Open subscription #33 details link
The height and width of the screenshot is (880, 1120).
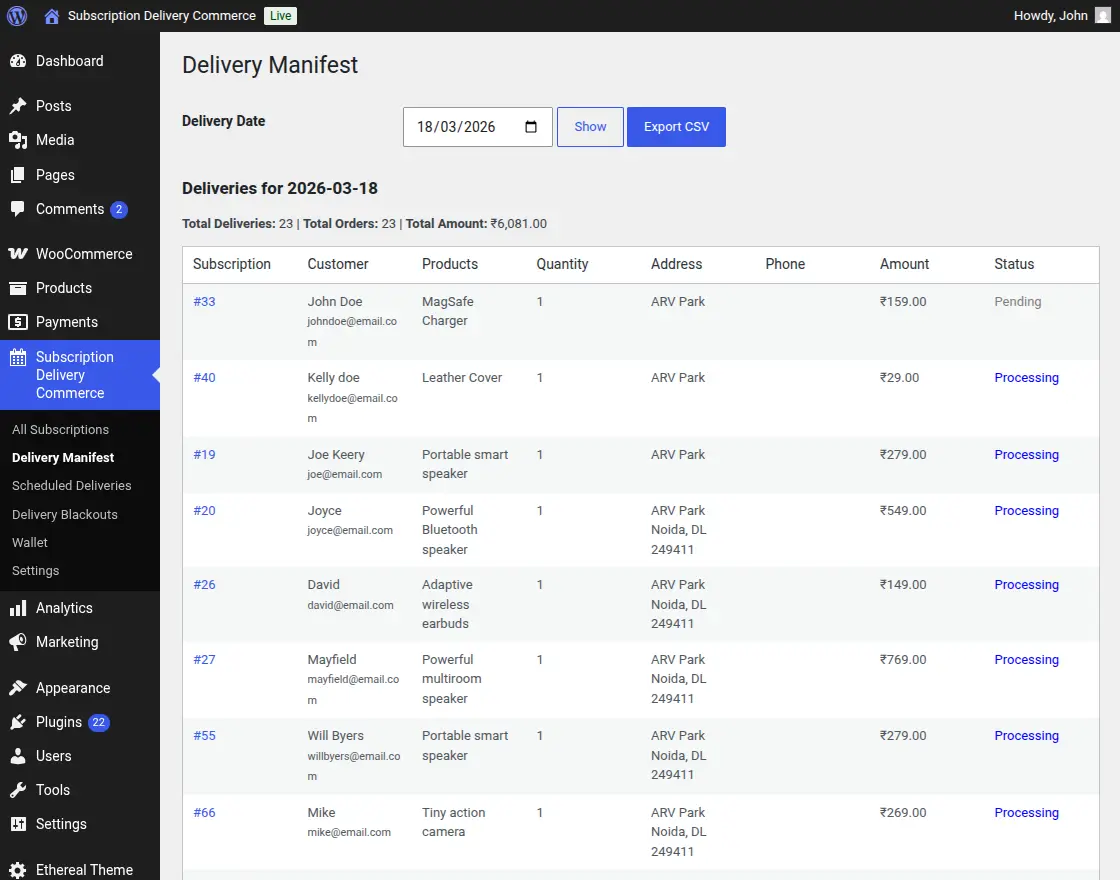click(x=204, y=301)
